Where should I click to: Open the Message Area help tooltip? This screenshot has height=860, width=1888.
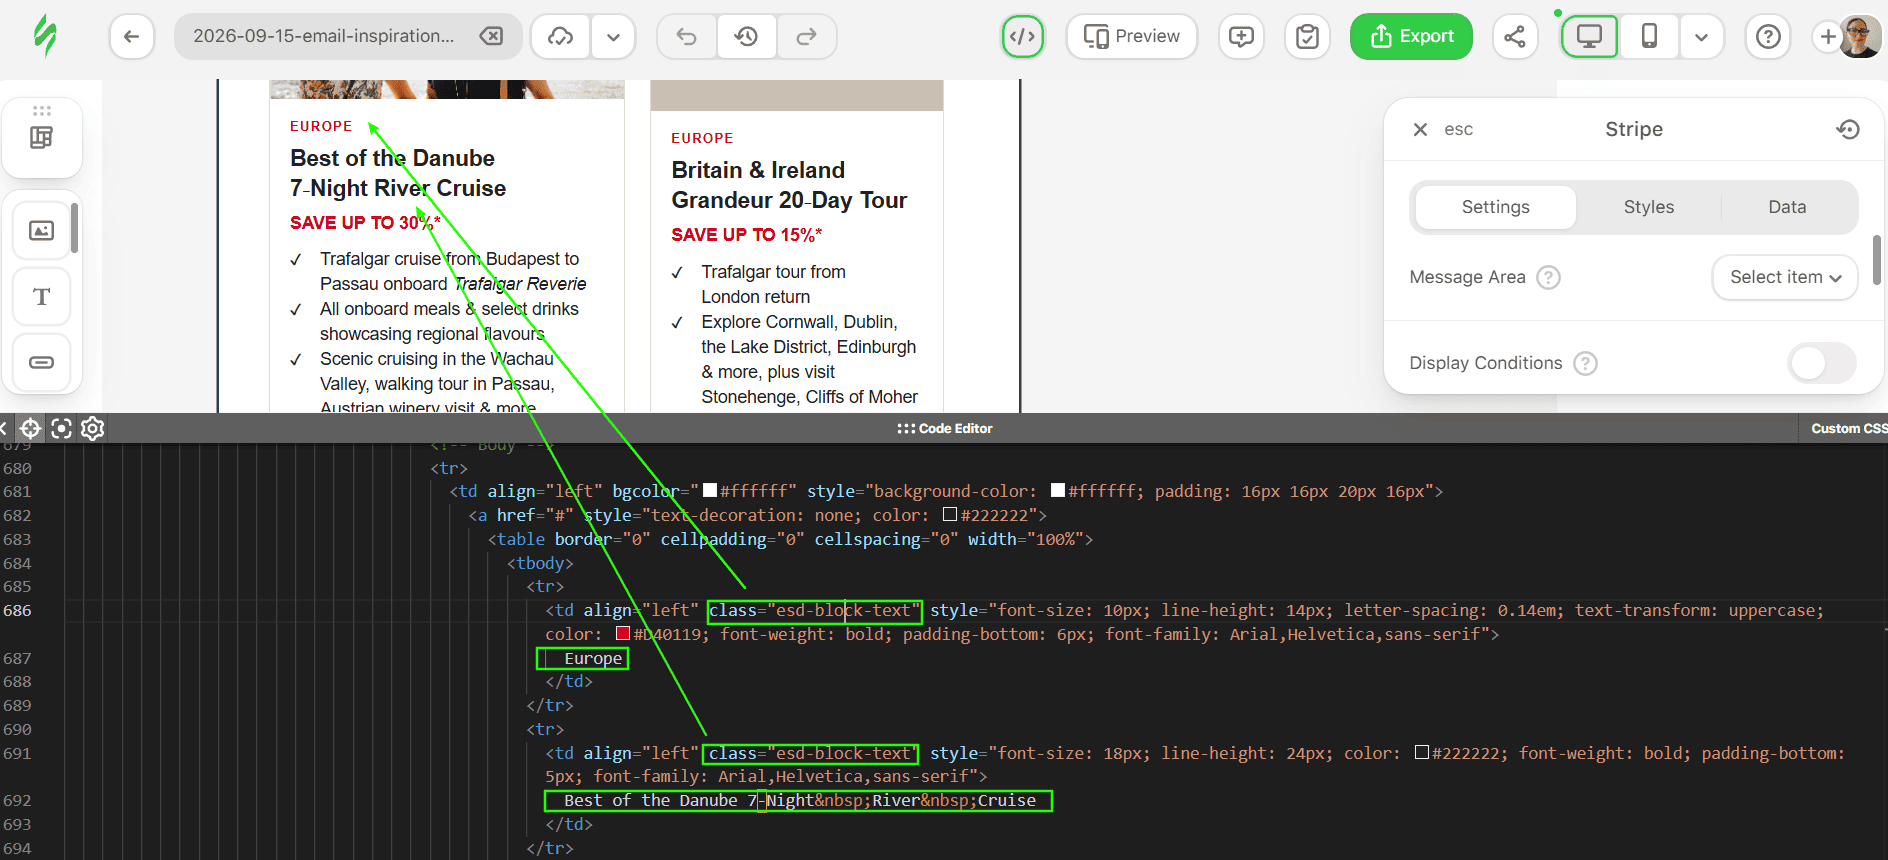1548,277
